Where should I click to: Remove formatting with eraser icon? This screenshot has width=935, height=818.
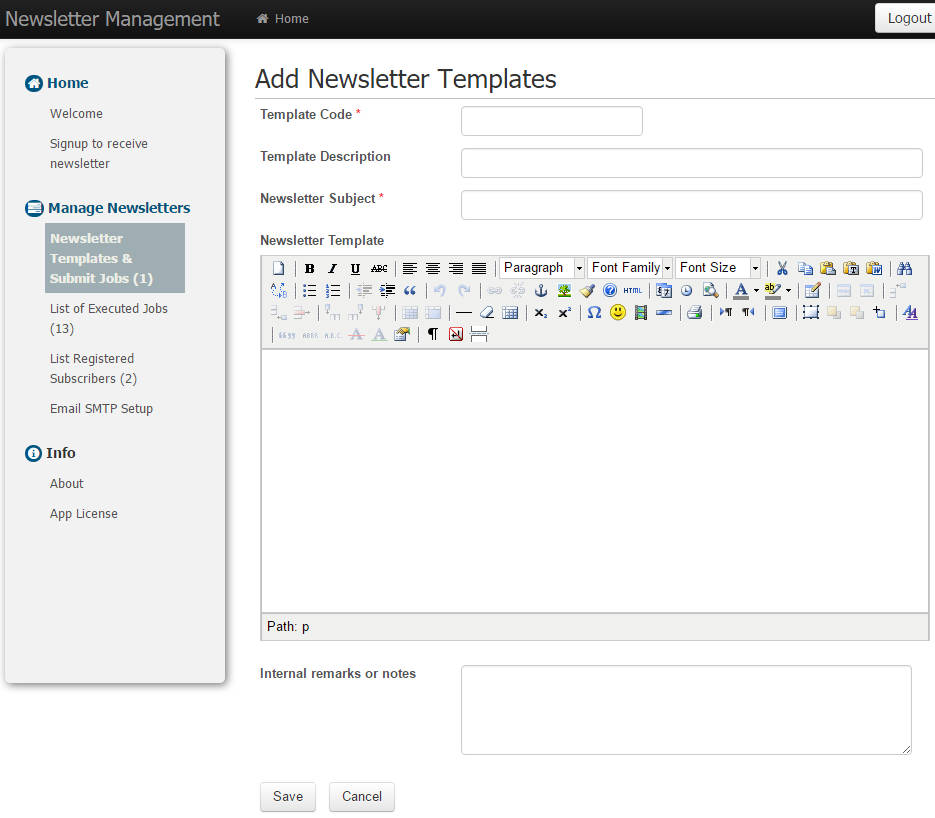coord(487,312)
